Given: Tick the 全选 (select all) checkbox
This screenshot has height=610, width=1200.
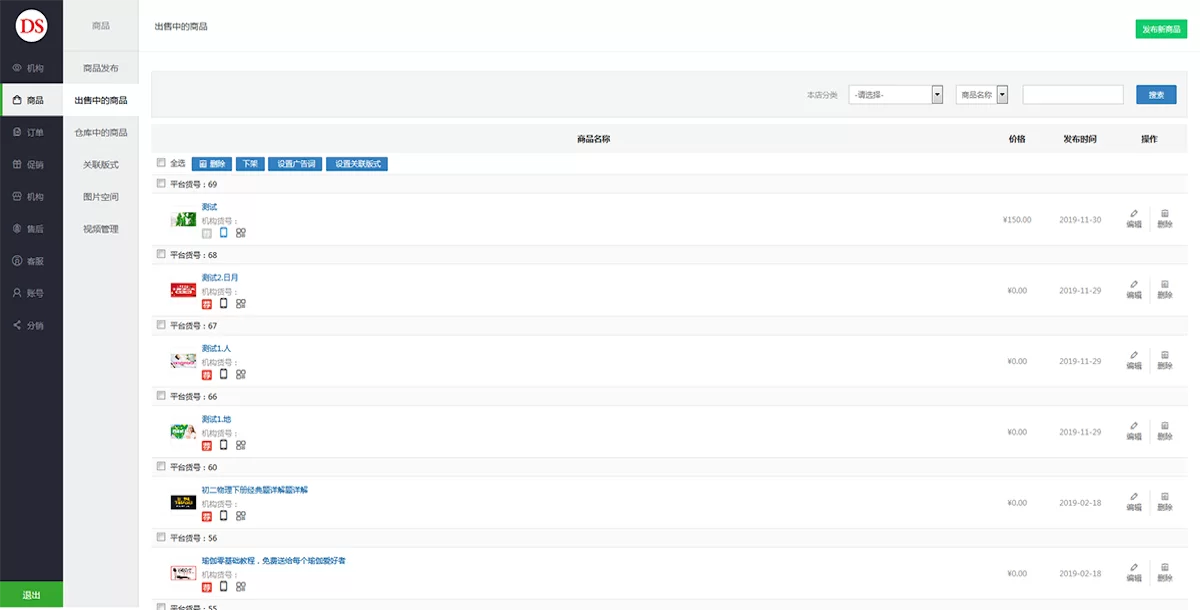Looking at the screenshot, I should 161,163.
